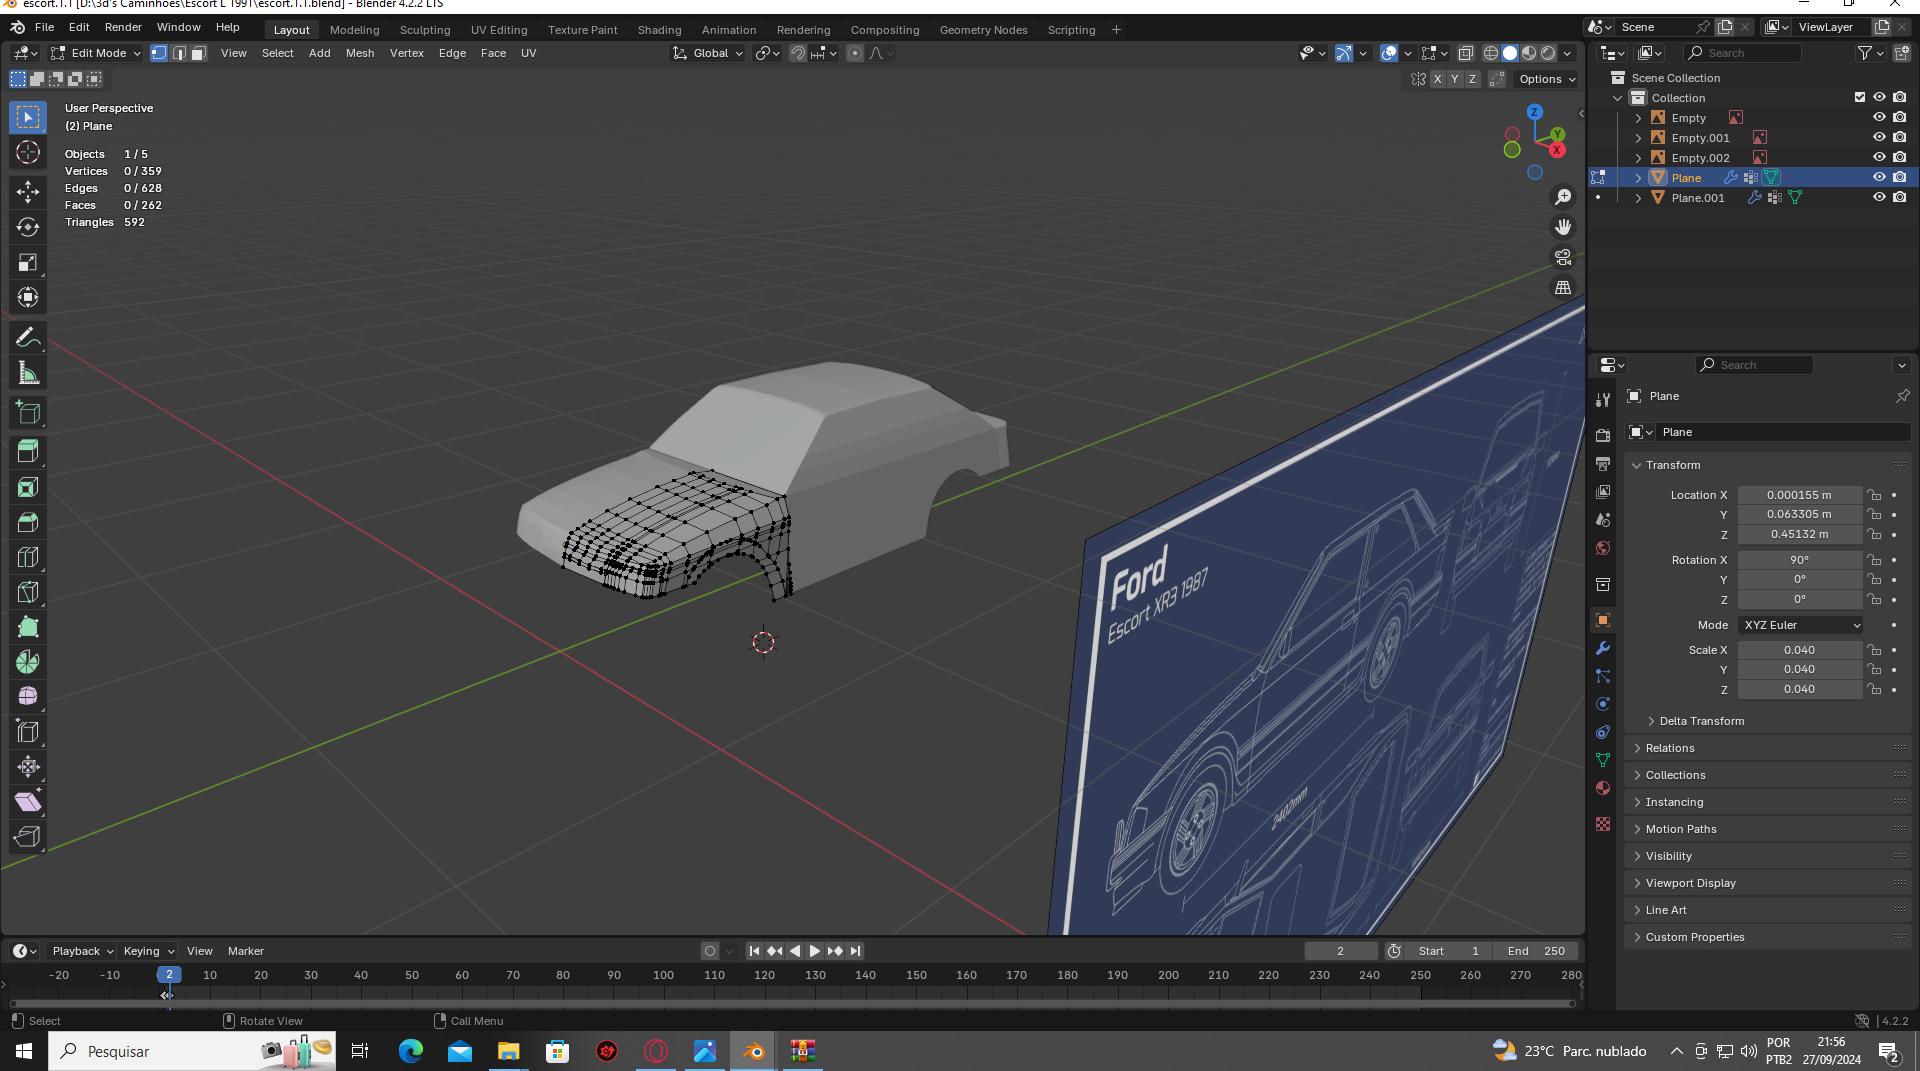Viewport: 1920px width, 1071px height.
Task: Open the Options dropdown
Action: 1546,79
